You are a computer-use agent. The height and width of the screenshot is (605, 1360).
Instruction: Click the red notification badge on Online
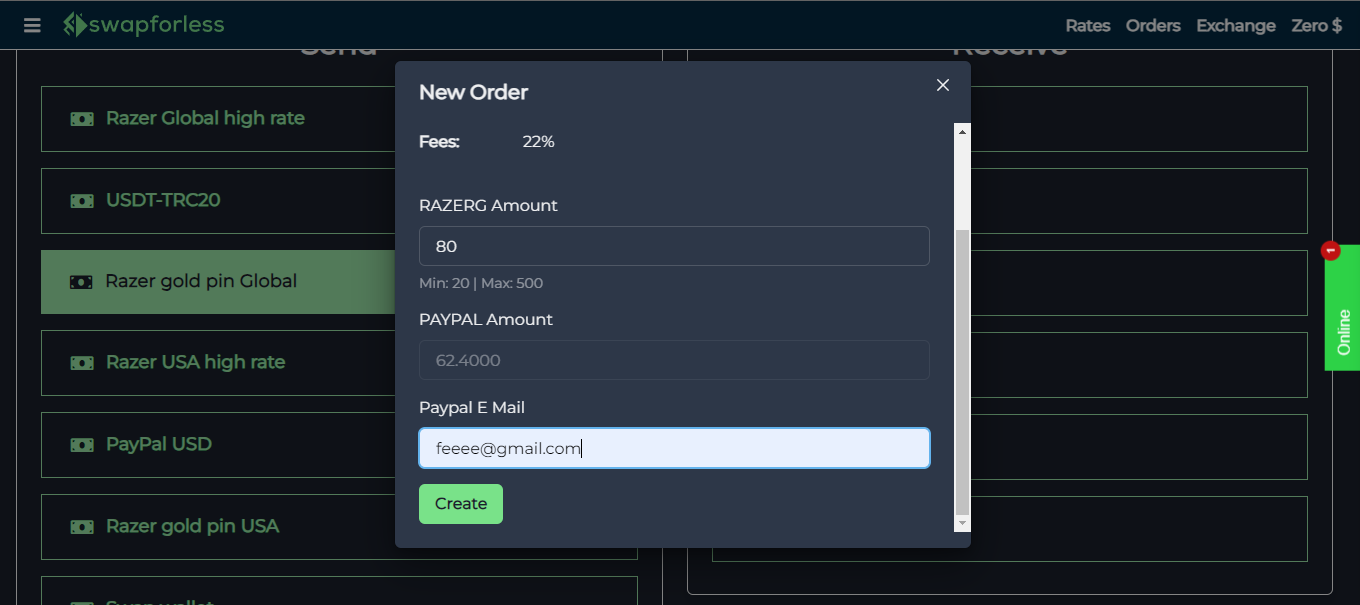pos(1330,251)
